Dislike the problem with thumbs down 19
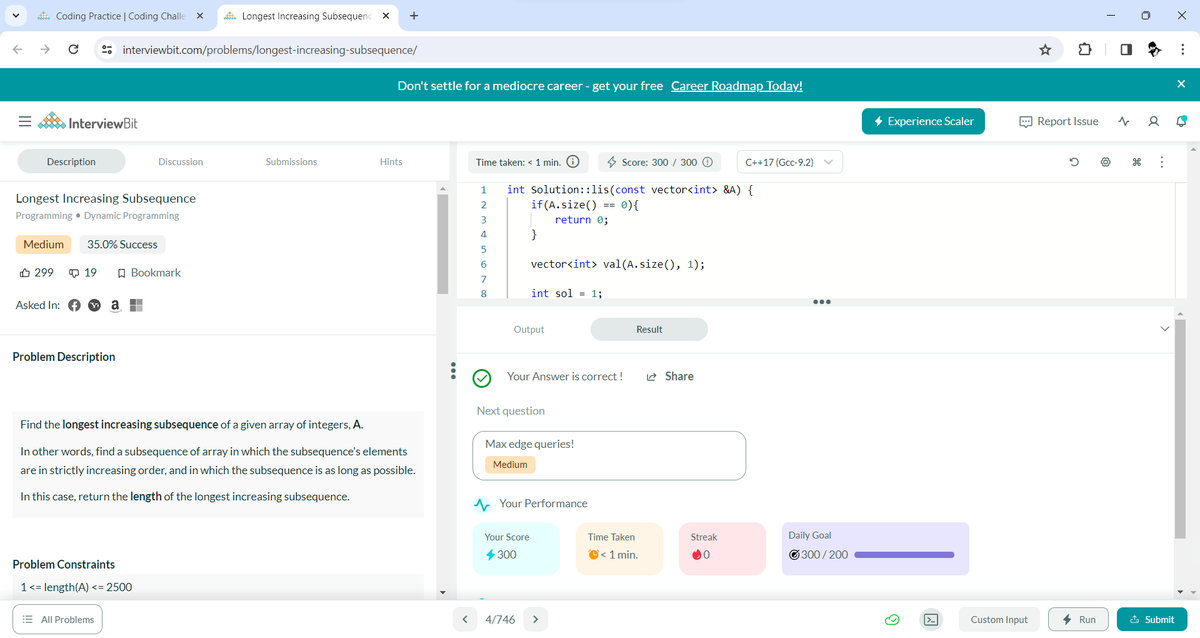The height and width of the screenshot is (638, 1200). 82,273
